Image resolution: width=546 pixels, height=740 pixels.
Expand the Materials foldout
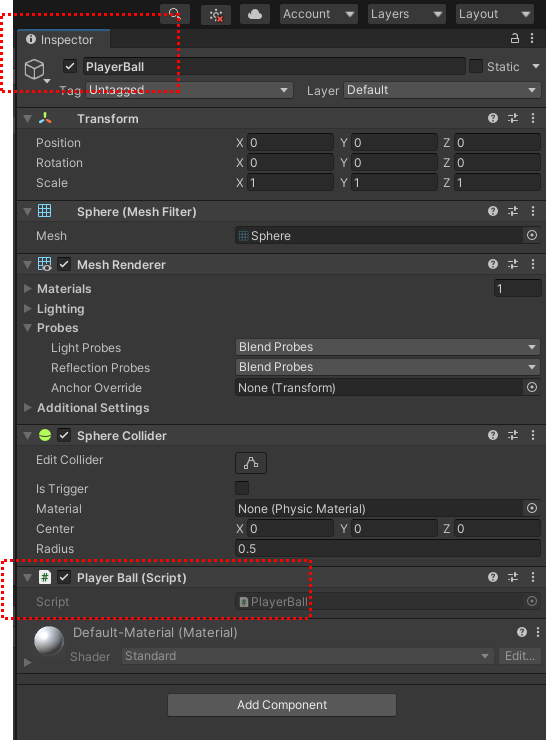(27, 288)
